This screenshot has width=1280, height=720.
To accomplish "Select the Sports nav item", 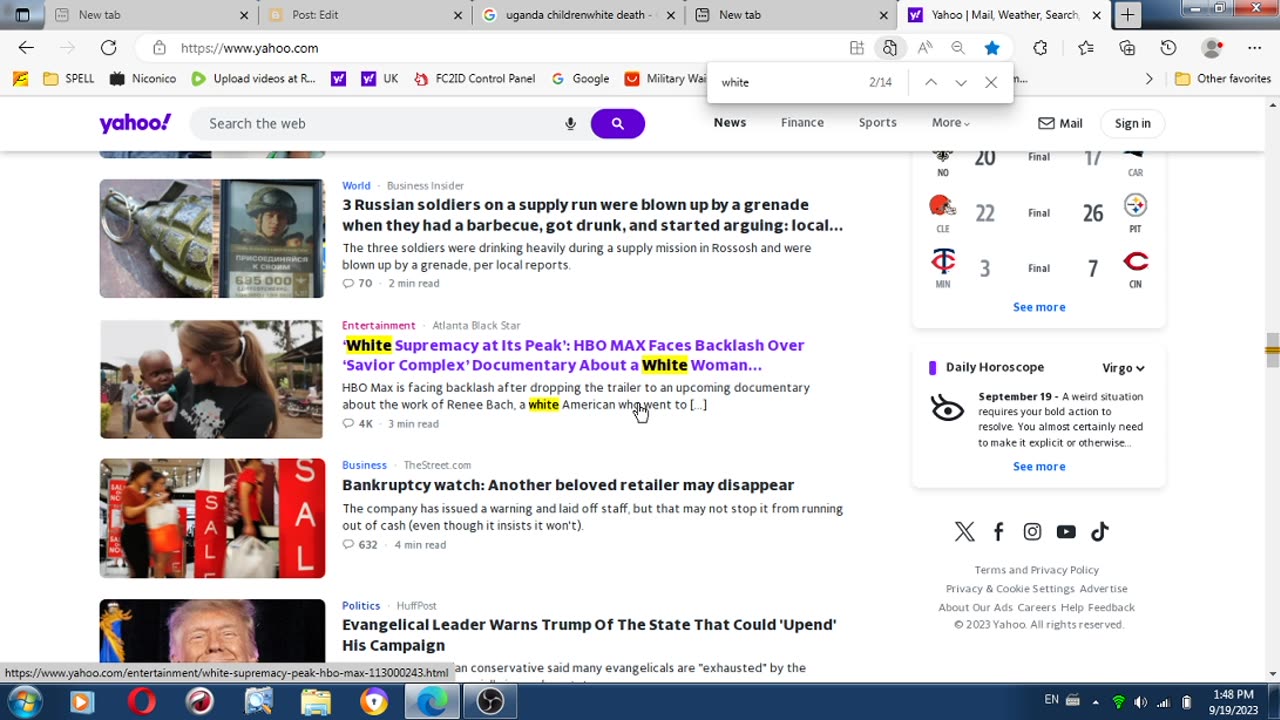I will [x=877, y=123].
